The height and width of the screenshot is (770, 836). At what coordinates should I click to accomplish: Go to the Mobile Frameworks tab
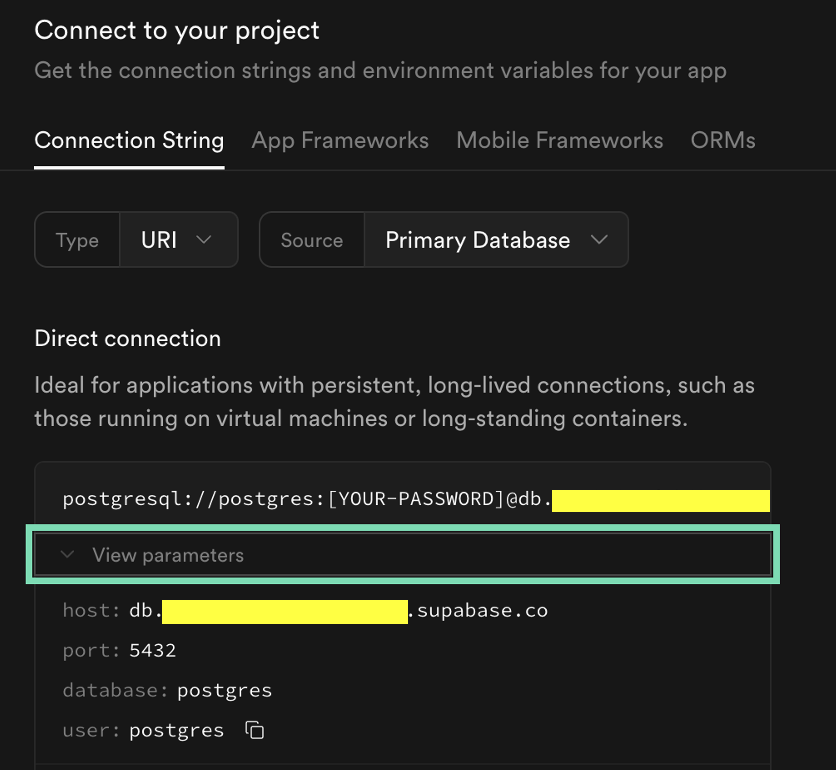(559, 141)
